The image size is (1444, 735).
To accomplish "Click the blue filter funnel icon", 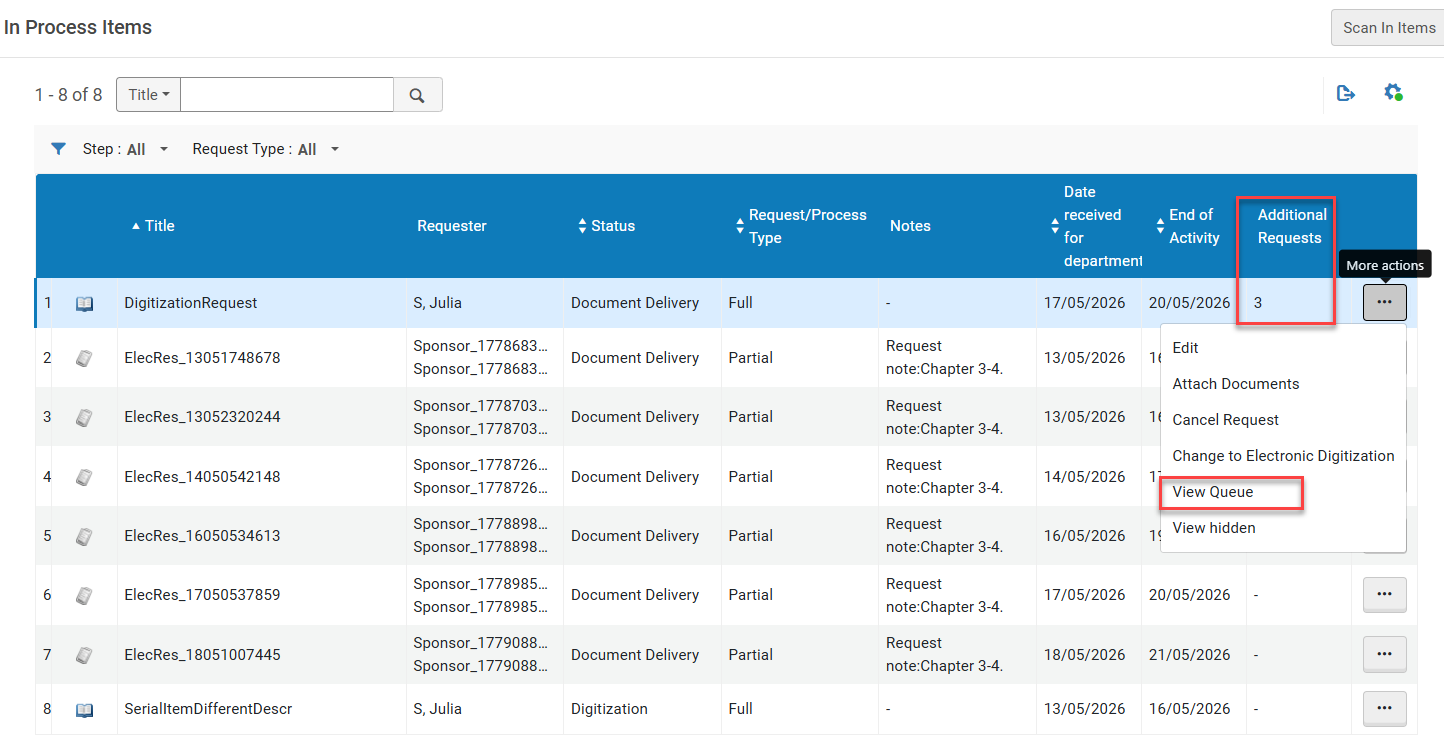I will click(x=59, y=149).
